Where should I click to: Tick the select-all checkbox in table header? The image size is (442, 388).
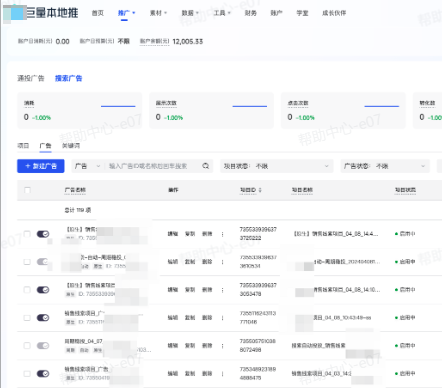[27, 190]
